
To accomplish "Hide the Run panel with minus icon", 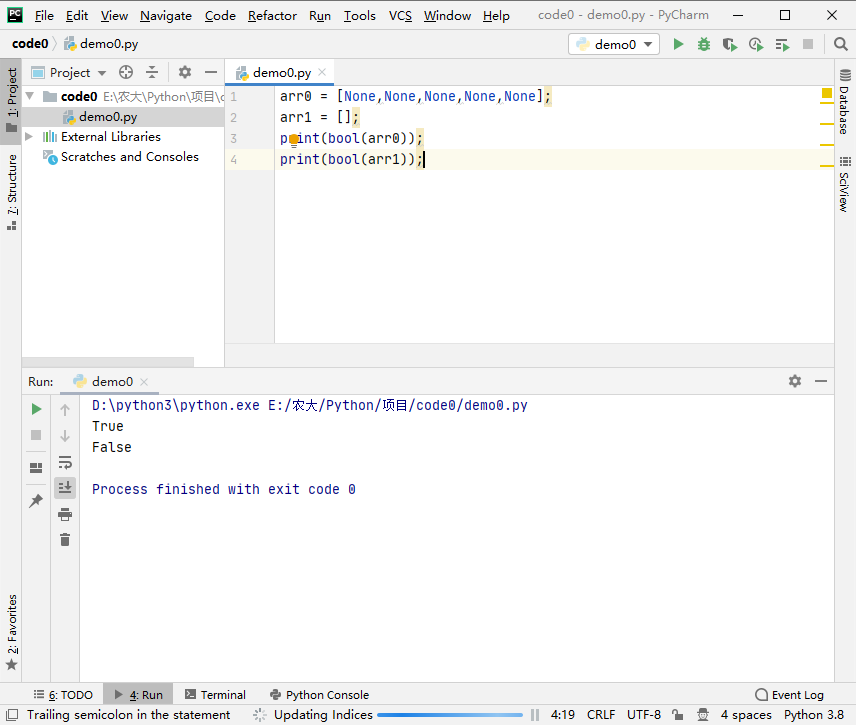I will click(821, 381).
